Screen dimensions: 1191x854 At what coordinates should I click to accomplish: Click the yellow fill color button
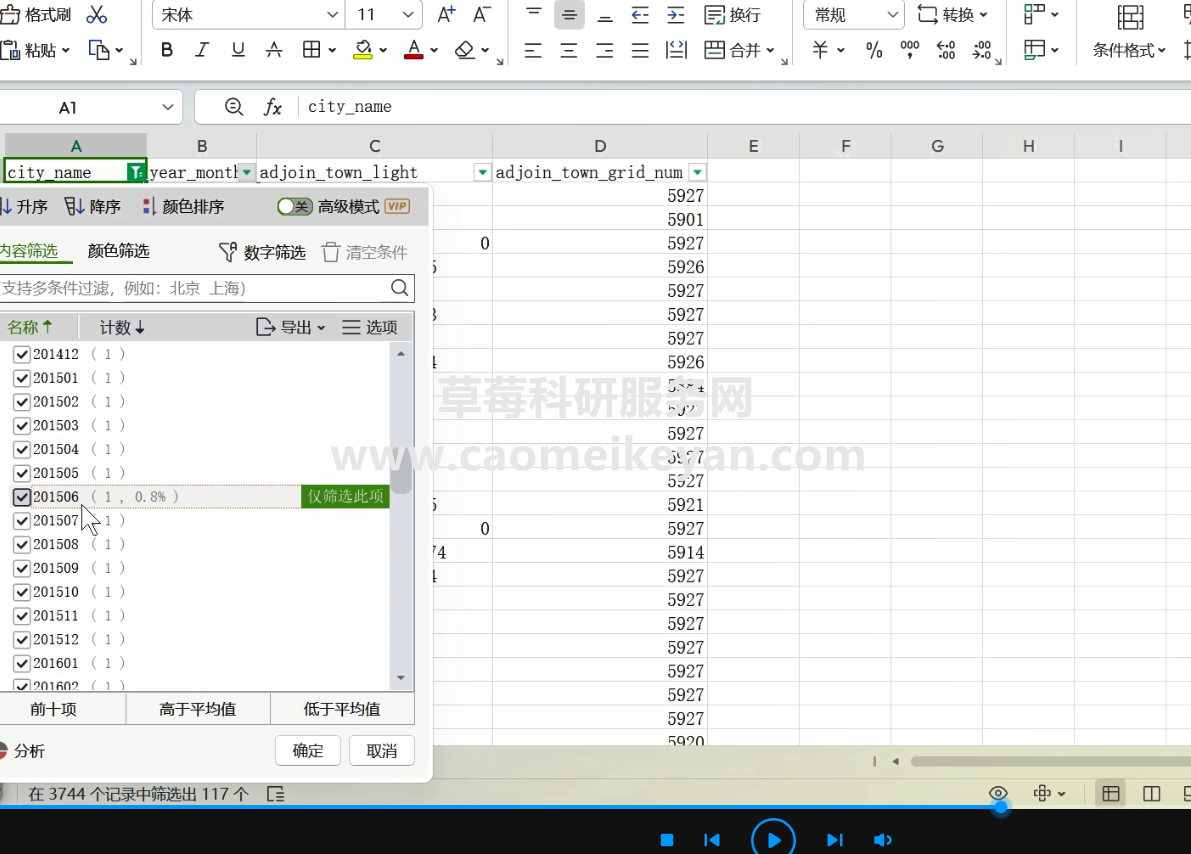click(363, 50)
